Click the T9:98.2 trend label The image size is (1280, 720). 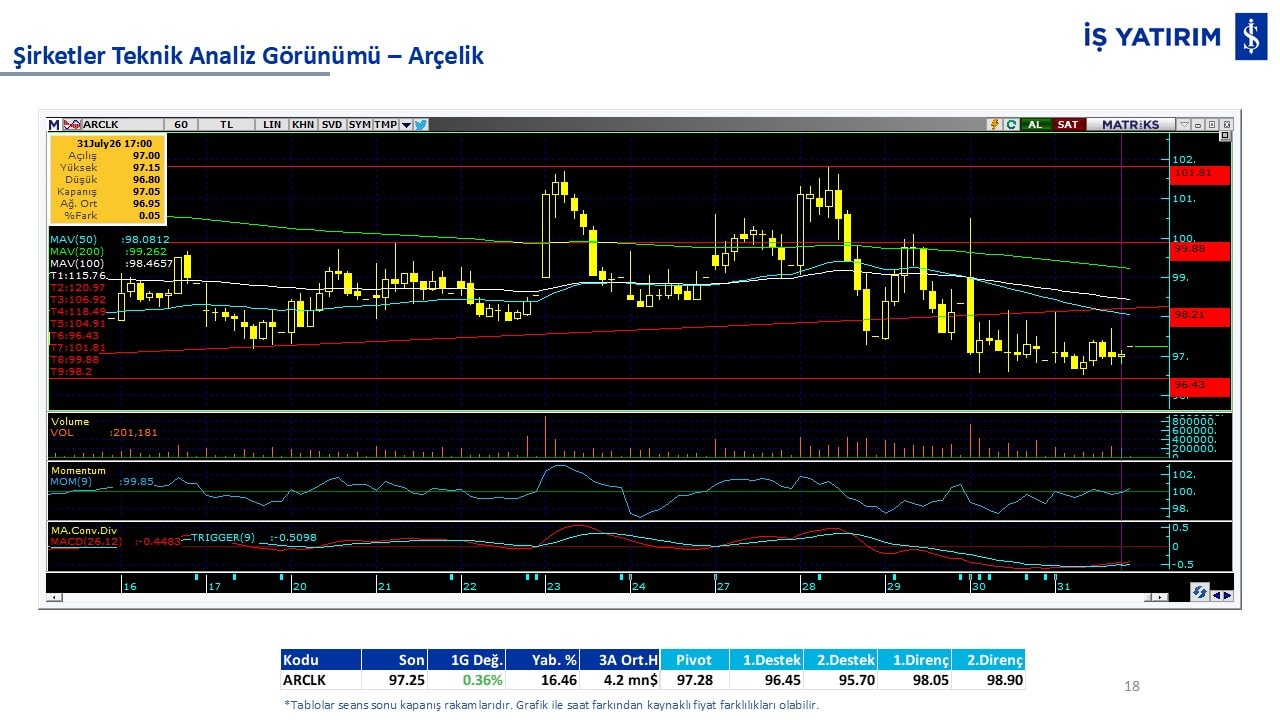coord(71,372)
